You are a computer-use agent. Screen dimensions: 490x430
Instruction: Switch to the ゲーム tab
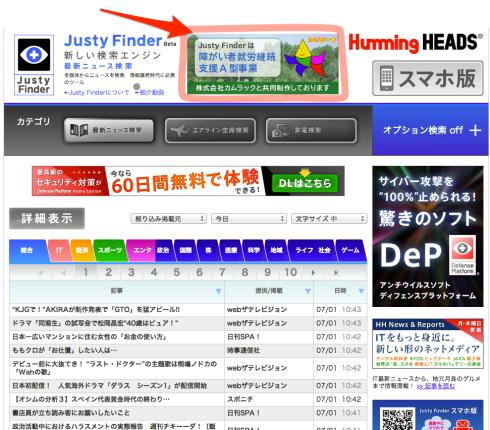tap(350, 250)
